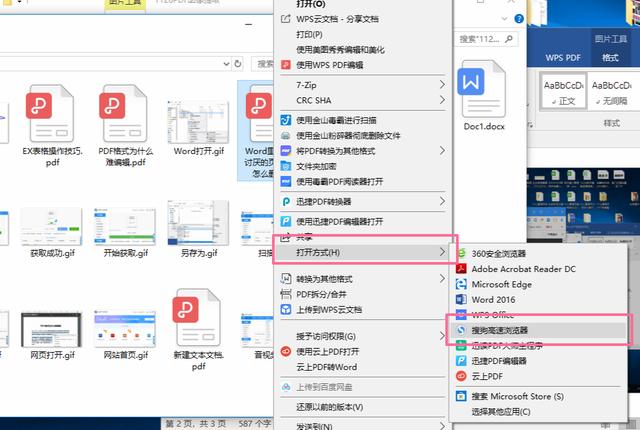Expand the 授予访问权限(G) submenu arrow

point(442,336)
